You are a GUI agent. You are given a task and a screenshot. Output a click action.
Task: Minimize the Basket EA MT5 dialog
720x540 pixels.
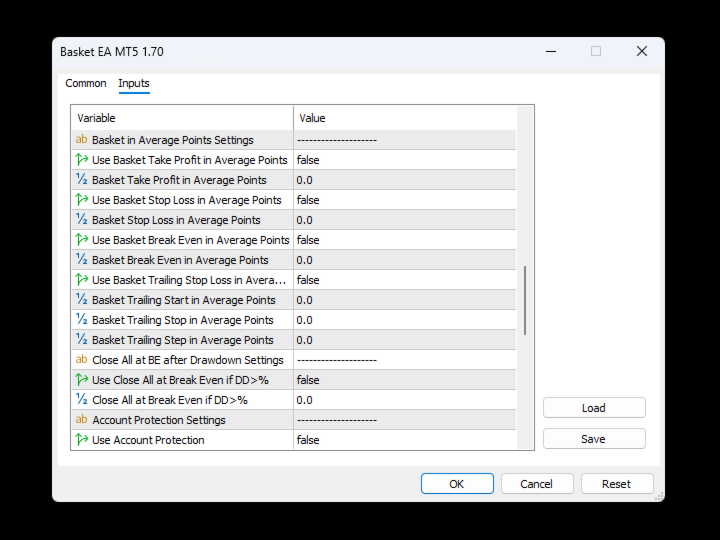point(551,51)
